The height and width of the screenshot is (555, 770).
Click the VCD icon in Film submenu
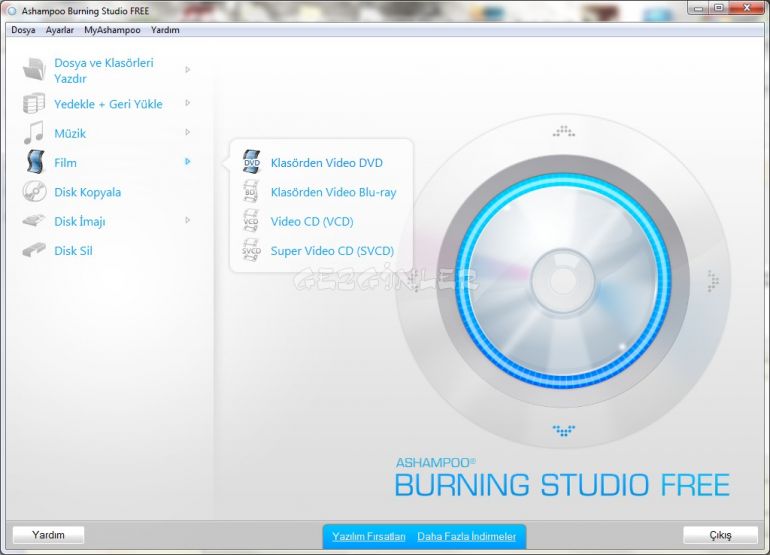[x=251, y=221]
